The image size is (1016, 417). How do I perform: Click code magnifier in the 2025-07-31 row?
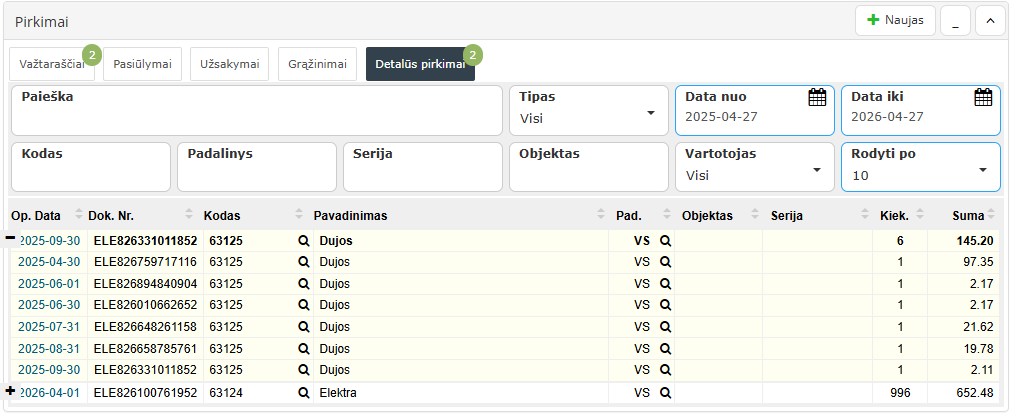(303, 327)
